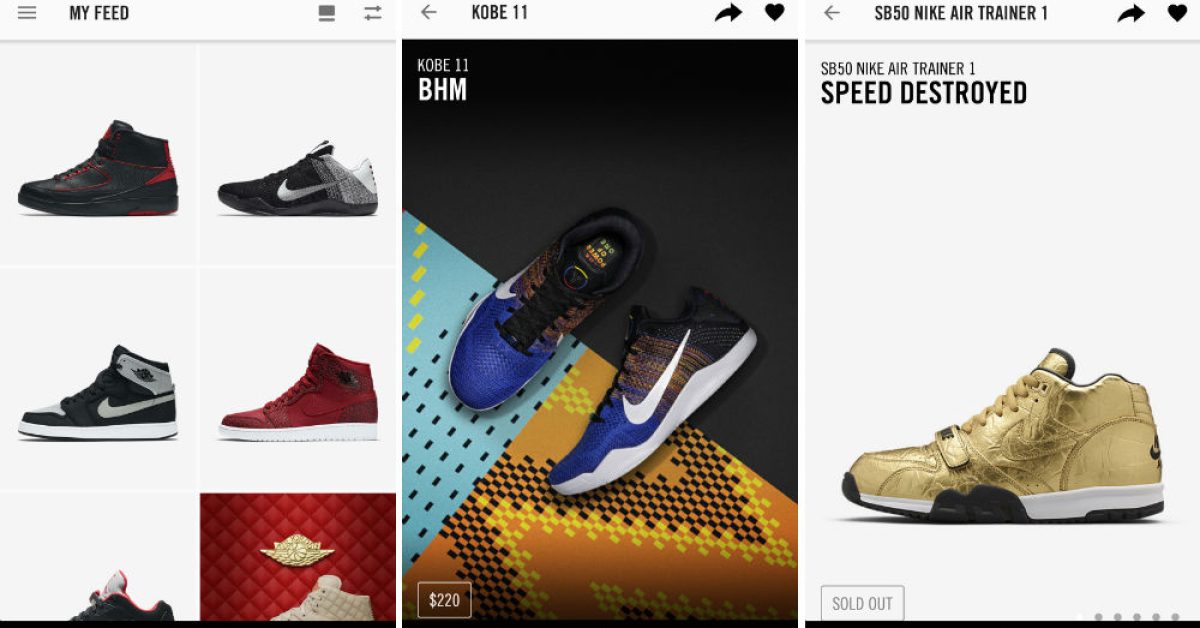Share the Kobe 11 BHM shoe

pos(729,13)
